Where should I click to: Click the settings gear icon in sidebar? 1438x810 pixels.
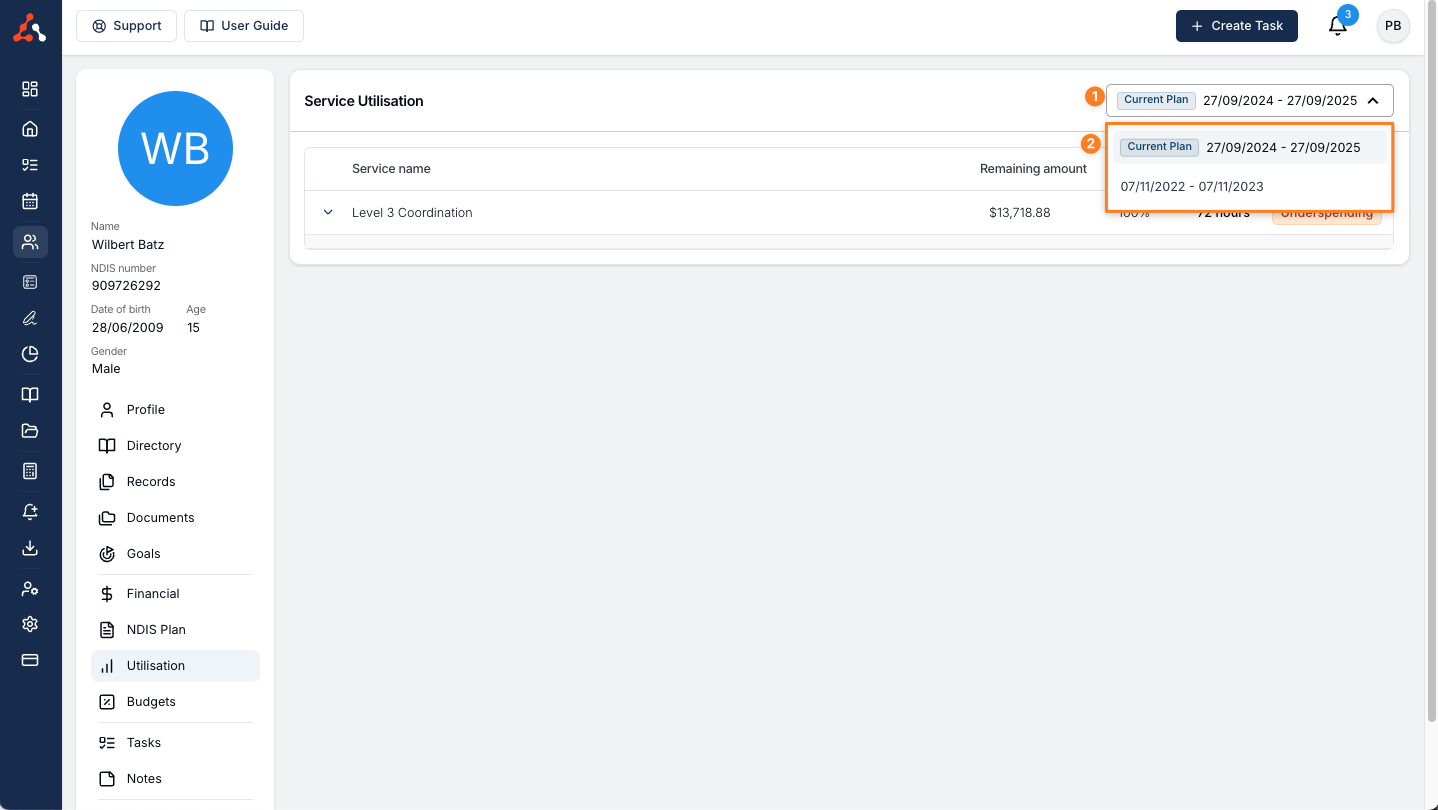(x=30, y=624)
